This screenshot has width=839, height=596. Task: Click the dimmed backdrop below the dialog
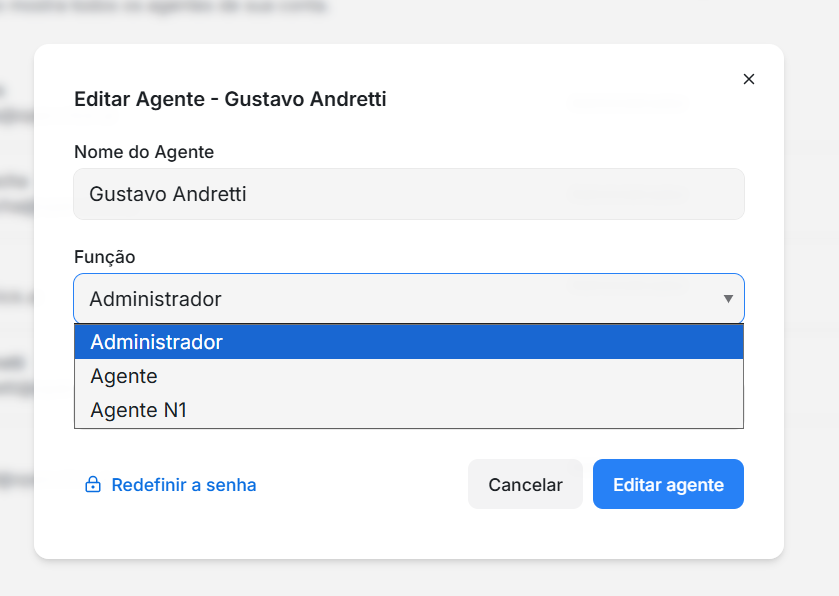coord(420,579)
